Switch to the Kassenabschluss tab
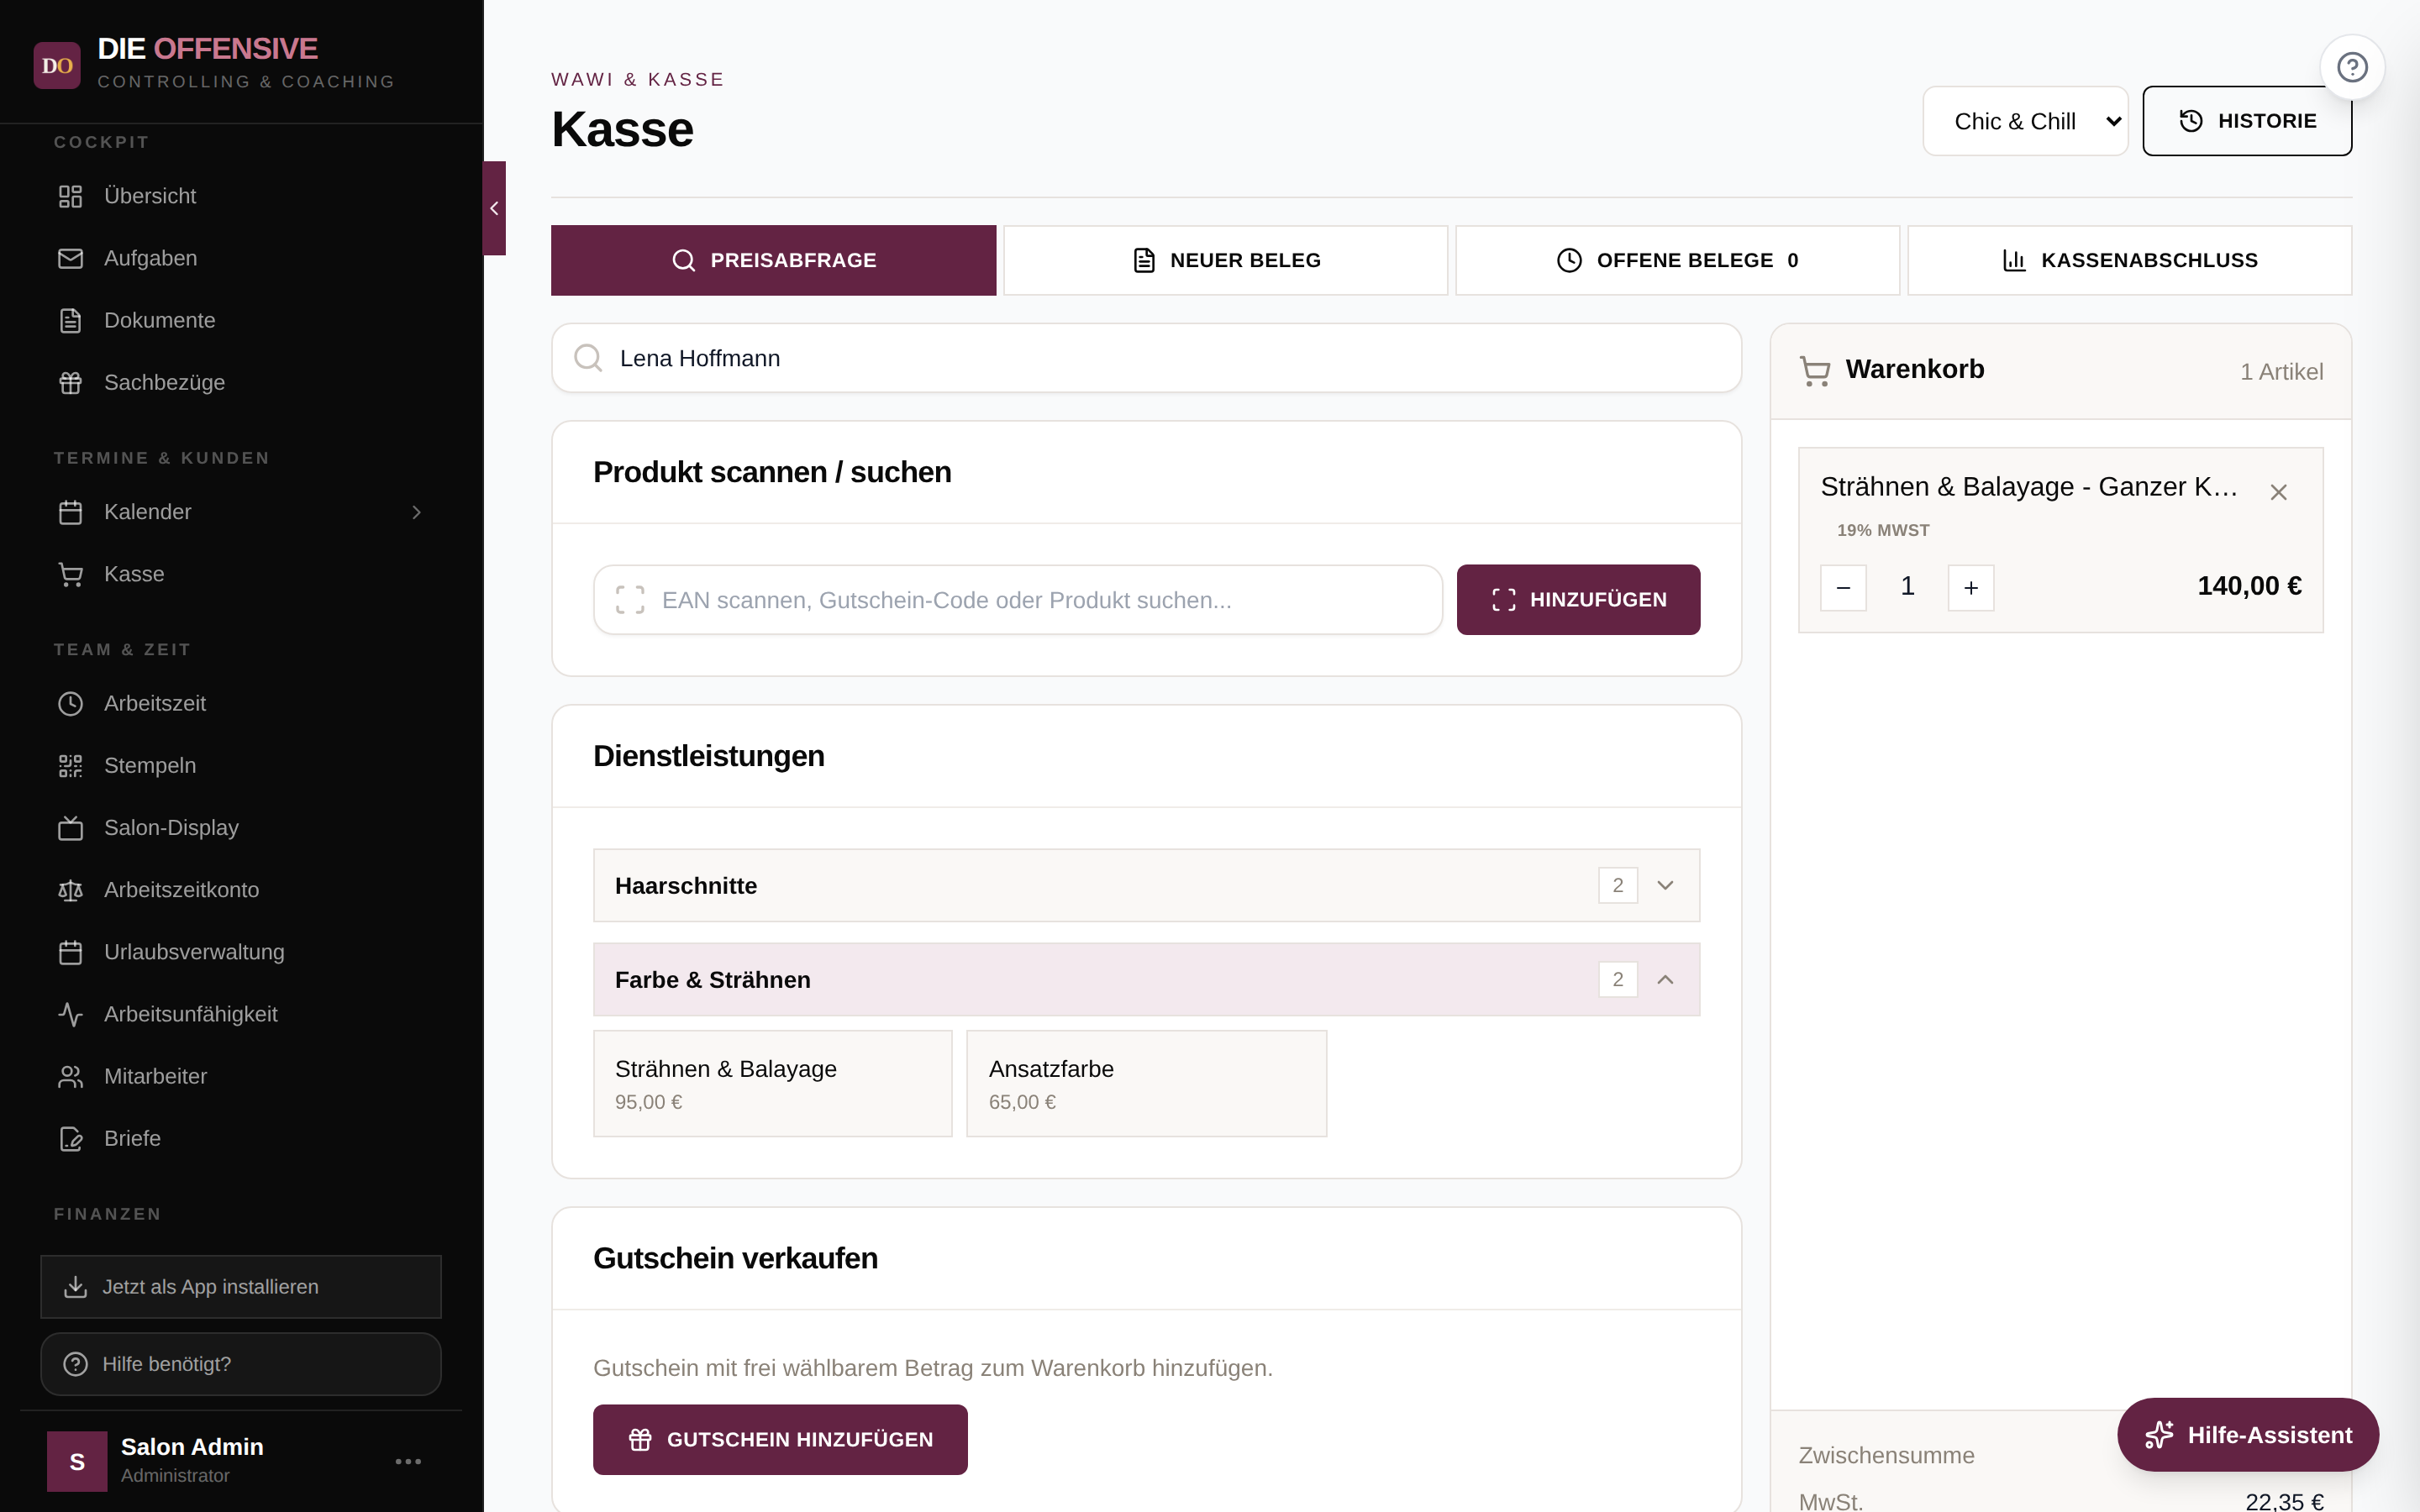The height and width of the screenshot is (1512, 2420). coord(2130,260)
